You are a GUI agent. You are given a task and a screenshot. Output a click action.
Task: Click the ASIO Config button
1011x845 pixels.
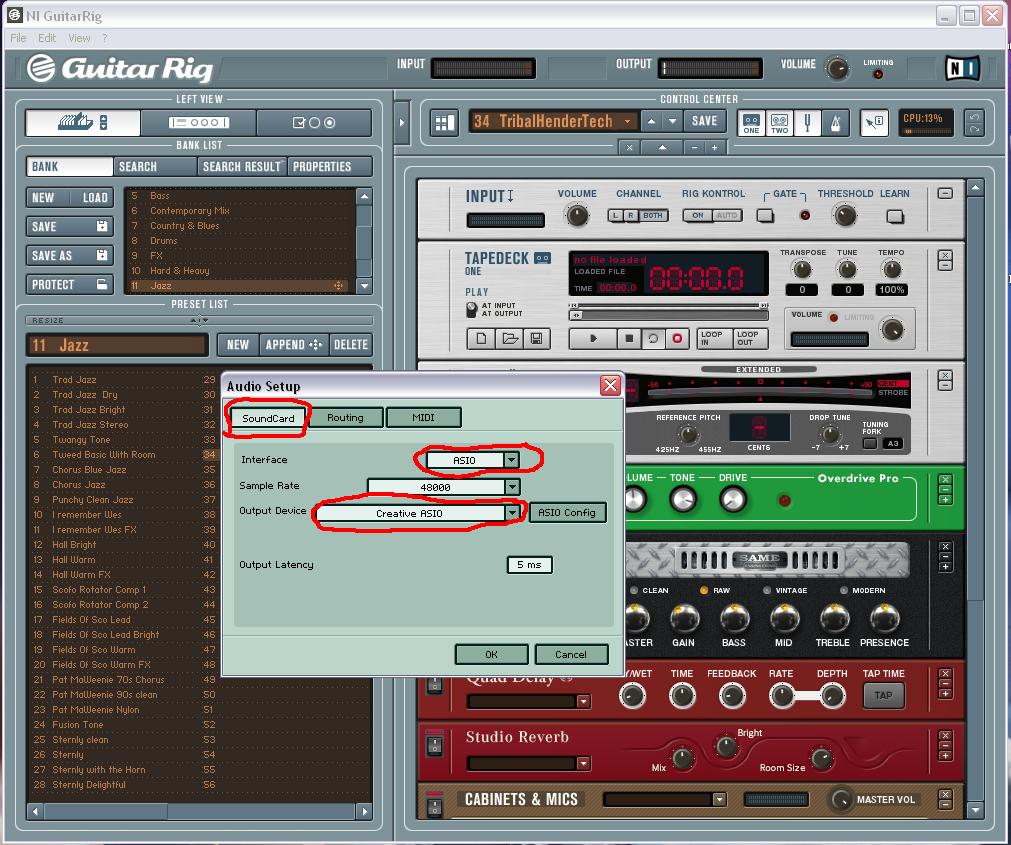567,512
